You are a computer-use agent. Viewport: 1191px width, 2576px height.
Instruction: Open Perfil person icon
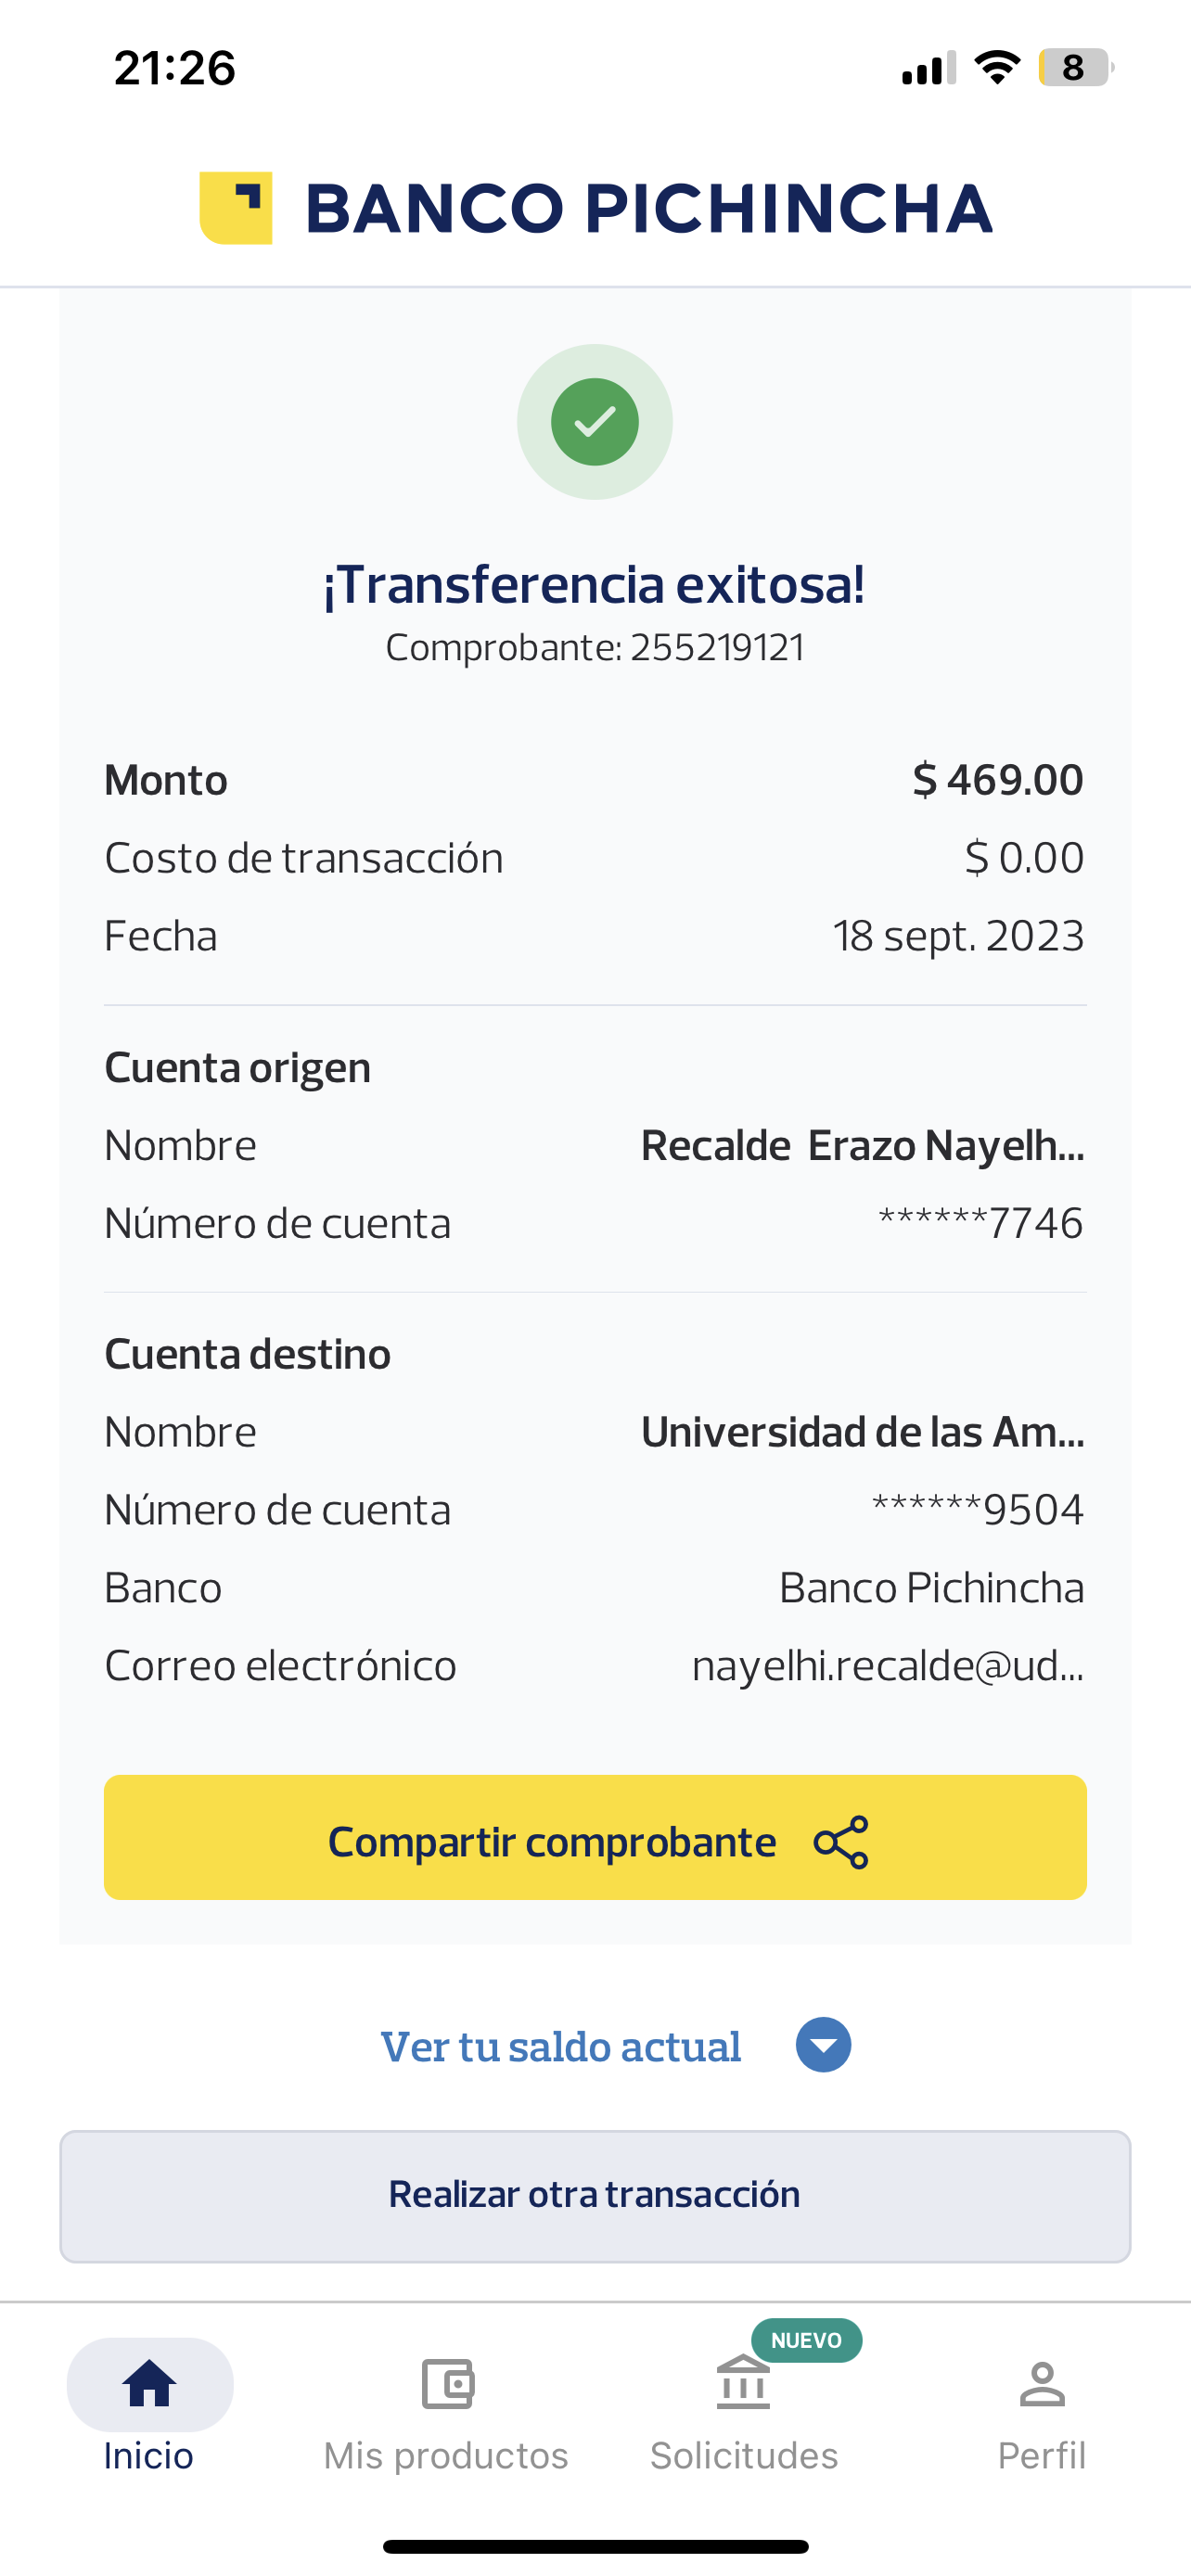1042,2384
